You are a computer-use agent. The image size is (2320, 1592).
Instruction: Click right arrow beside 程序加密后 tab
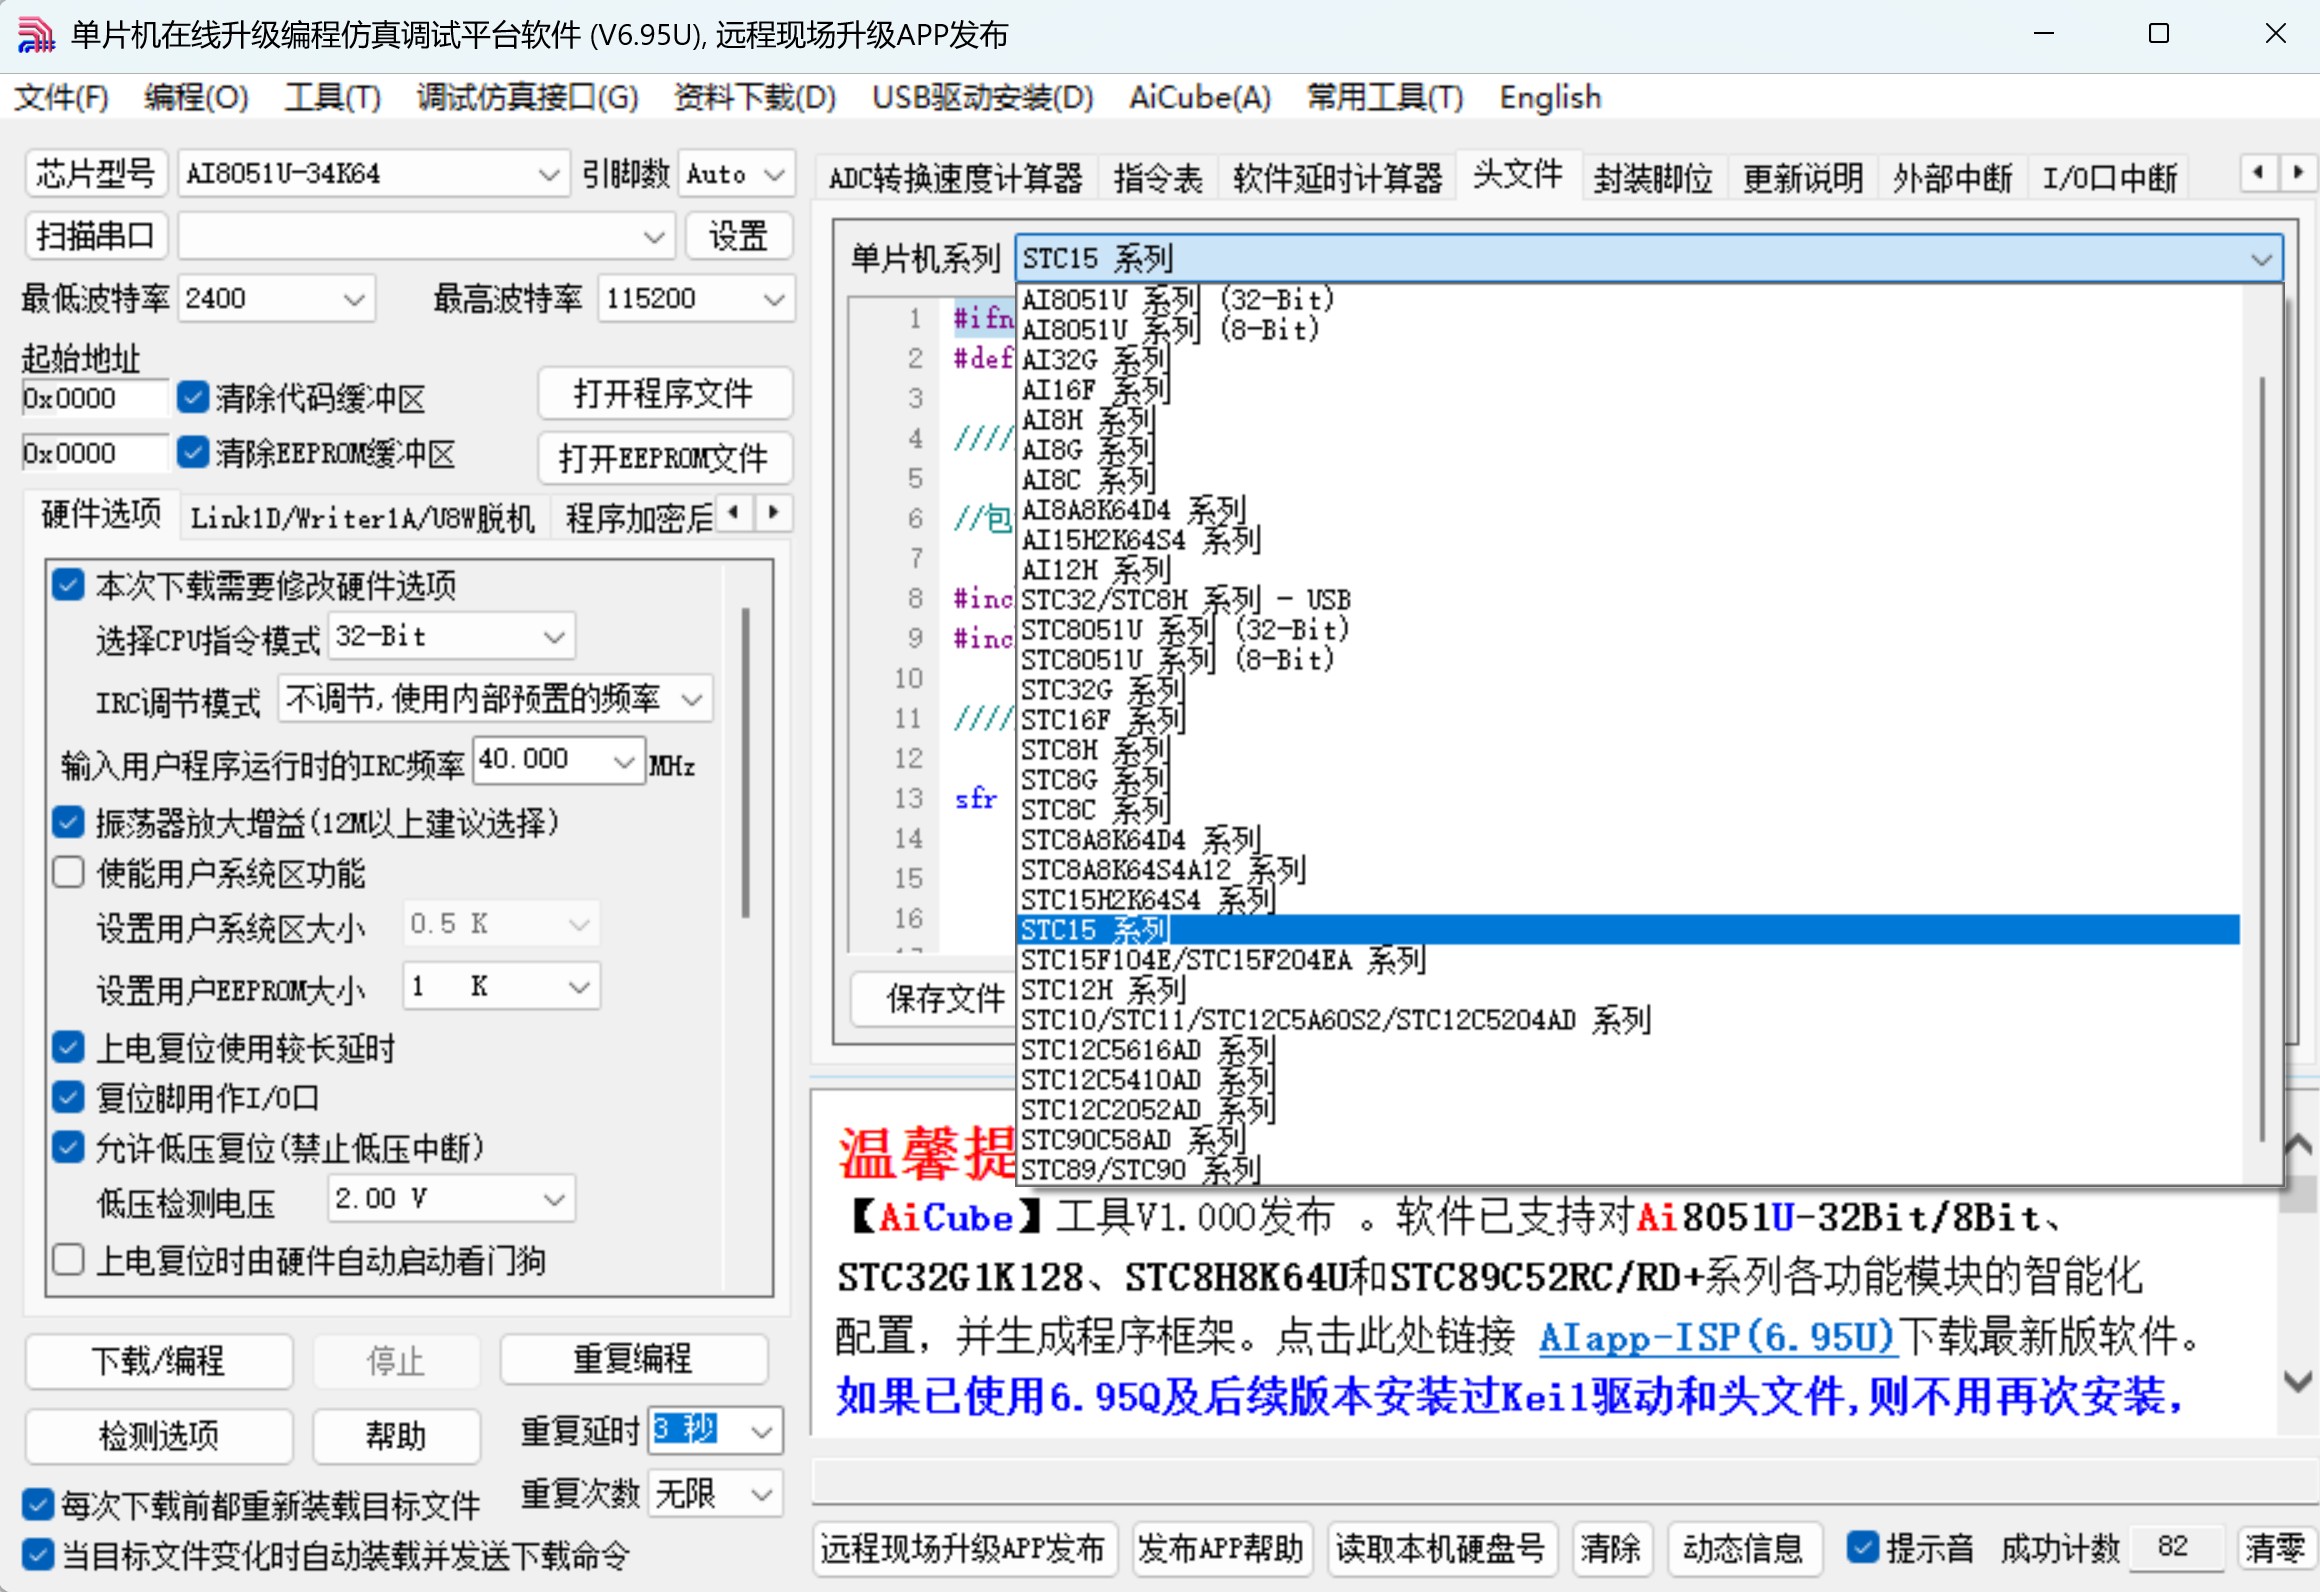click(773, 513)
